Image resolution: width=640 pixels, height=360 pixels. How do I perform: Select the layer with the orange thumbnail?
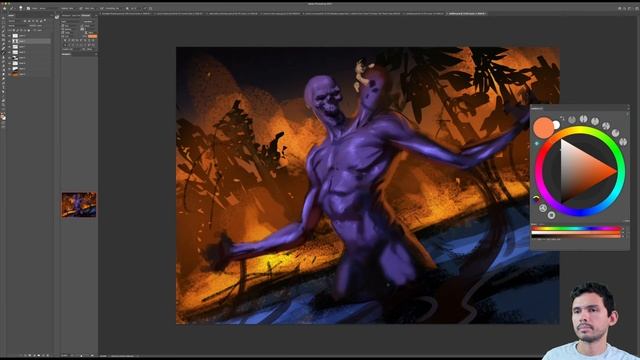[x=29, y=74]
